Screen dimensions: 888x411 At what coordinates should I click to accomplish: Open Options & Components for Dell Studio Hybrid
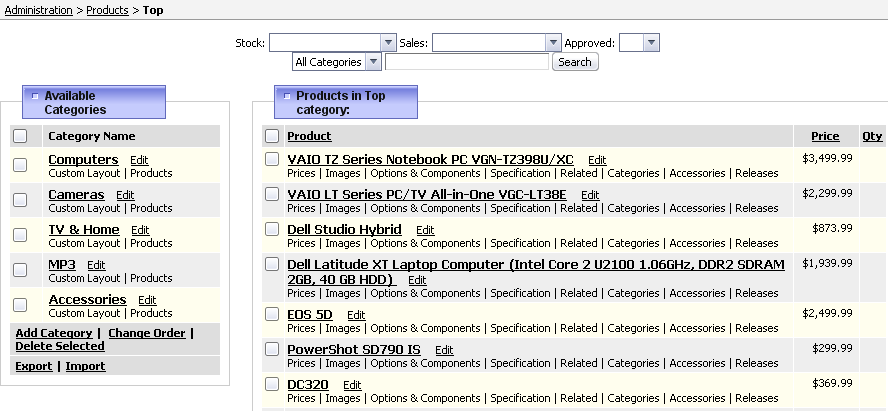click(x=425, y=243)
